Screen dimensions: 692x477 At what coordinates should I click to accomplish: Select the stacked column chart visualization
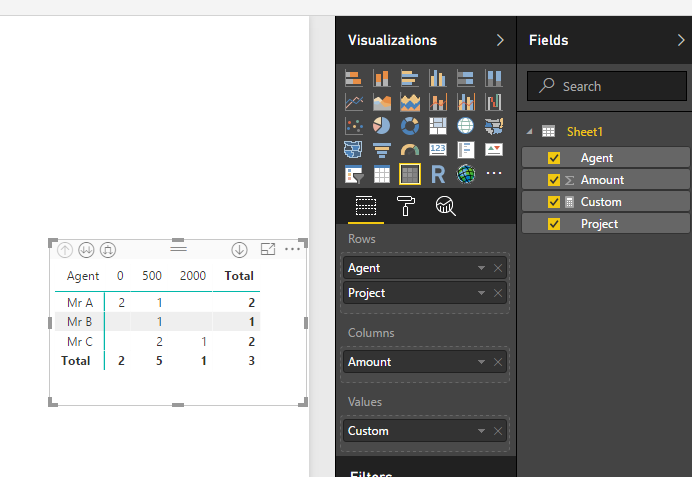tap(382, 79)
